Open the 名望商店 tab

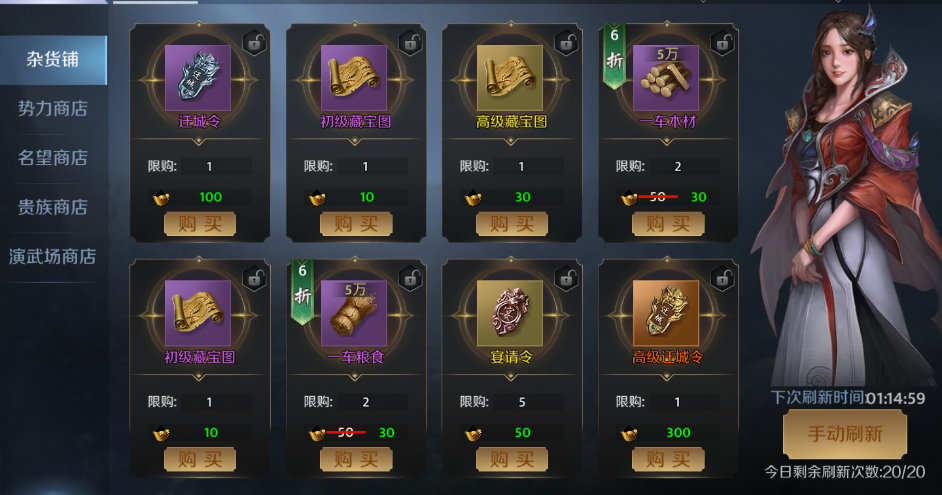coord(53,158)
